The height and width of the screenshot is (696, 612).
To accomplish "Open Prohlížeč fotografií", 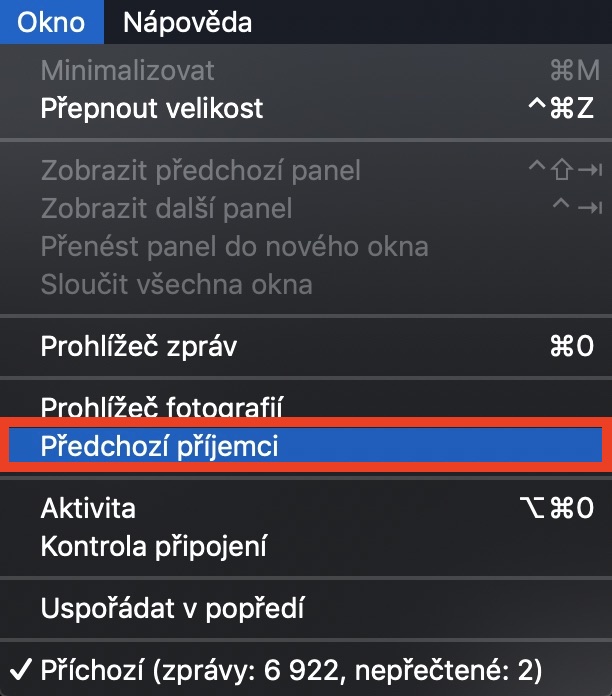I will pos(162,407).
